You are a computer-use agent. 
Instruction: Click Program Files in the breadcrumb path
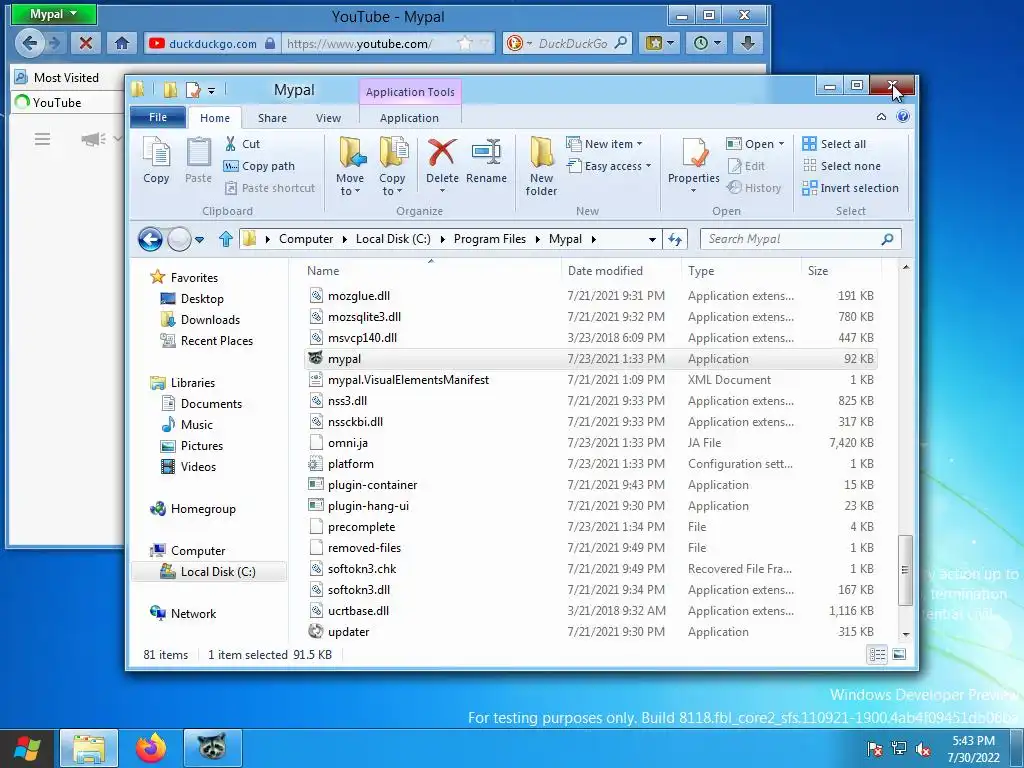pos(490,239)
